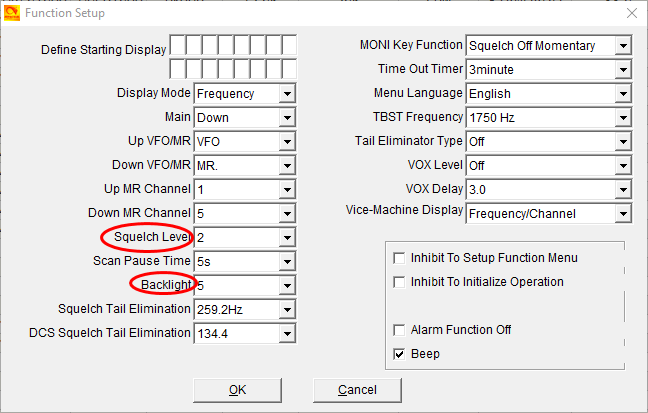Open the Backlight value dropdown
Image resolution: width=648 pixels, height=413 pixels.
point(287,286)
